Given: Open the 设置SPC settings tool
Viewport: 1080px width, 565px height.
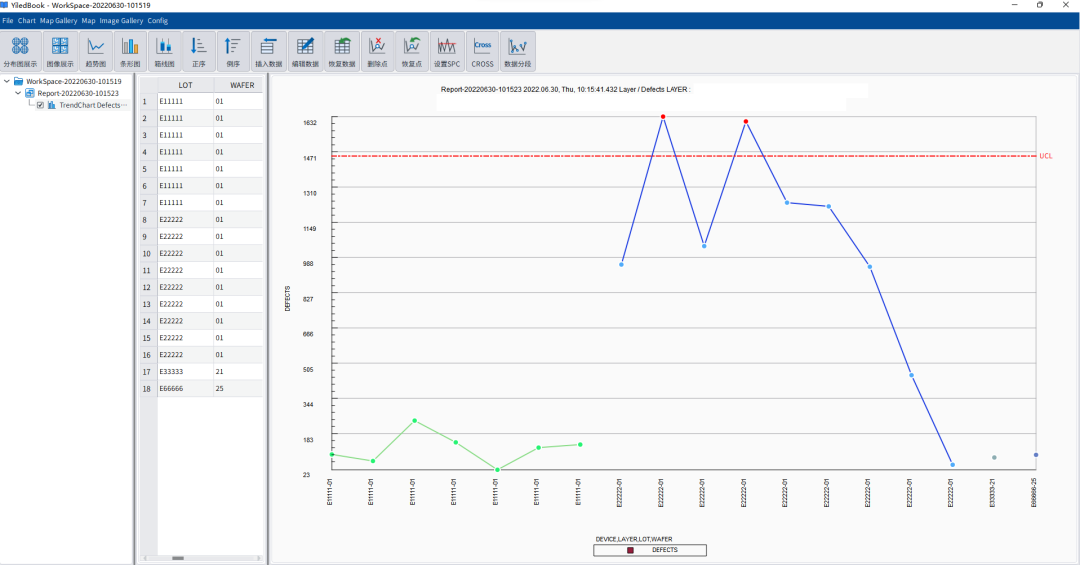Looking at the screenshot, I should coord(447,50).
